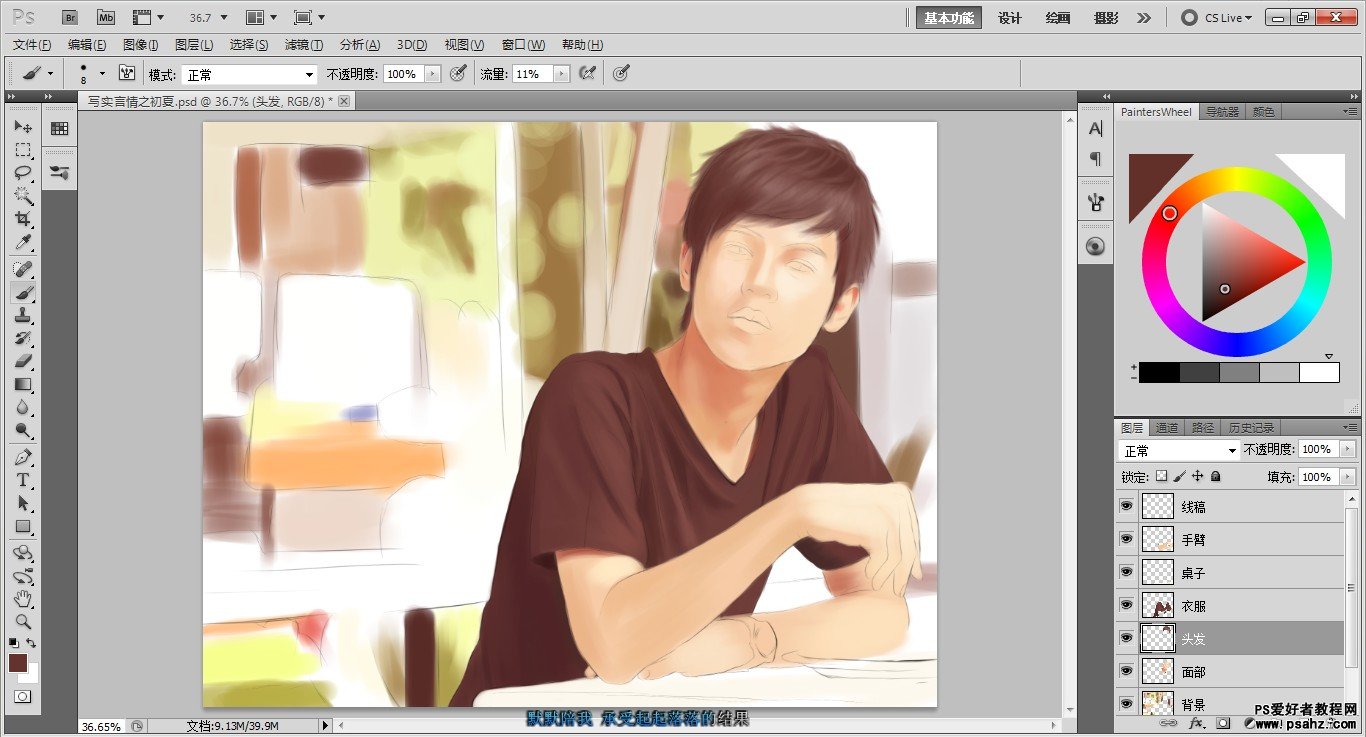Select the Dodge tool
Screen dimensions: 1366x737
pyautogui.click(x=23, y=430)
